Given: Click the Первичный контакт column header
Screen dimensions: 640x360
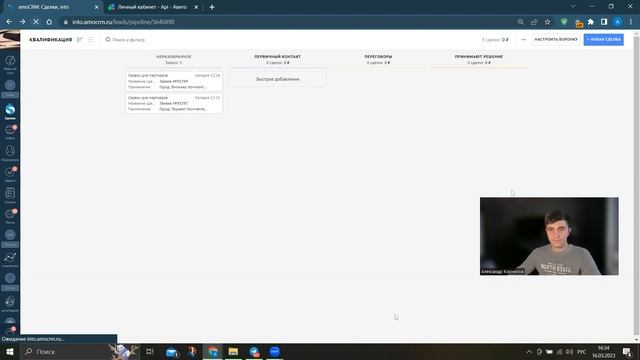Looking at the screenshot, I should click(x=278, y=57).
